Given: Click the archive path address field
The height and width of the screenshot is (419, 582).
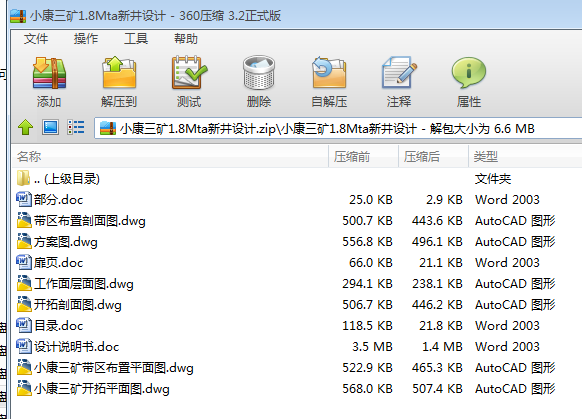Looking at the screenshot, I should click(x=338, y=129).
